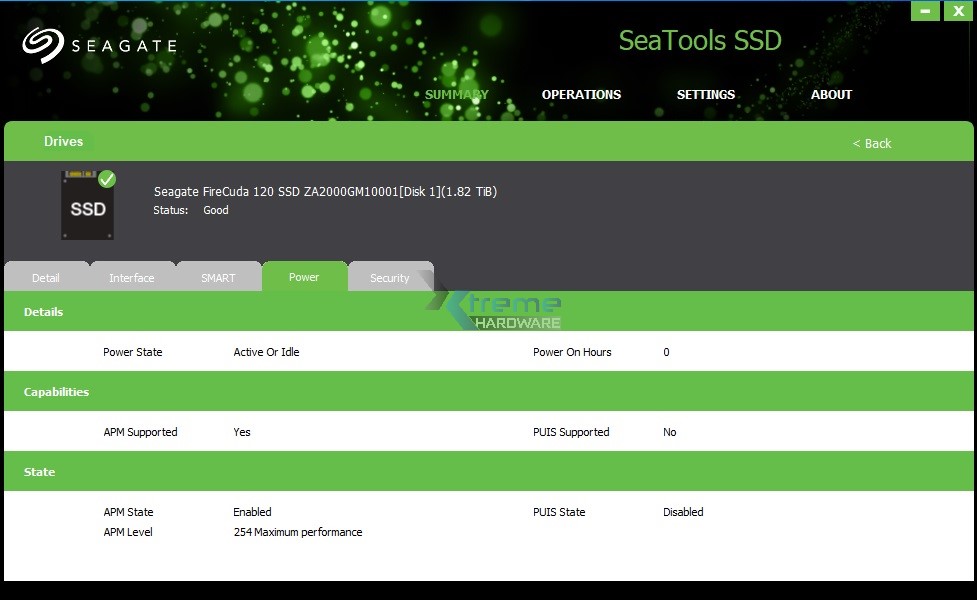Click the minimize window icon

[925, 11]
